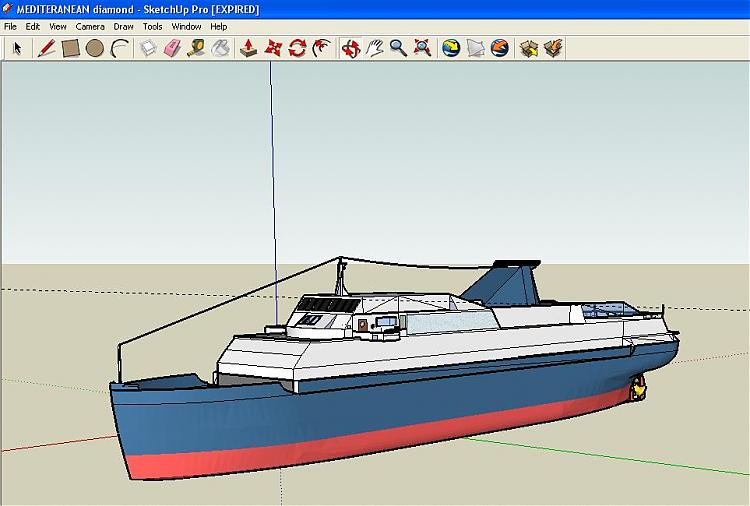The width and height of the screenshot is (750, 506).
Task: Click the Make Component icon
Action: coord(148,48)
